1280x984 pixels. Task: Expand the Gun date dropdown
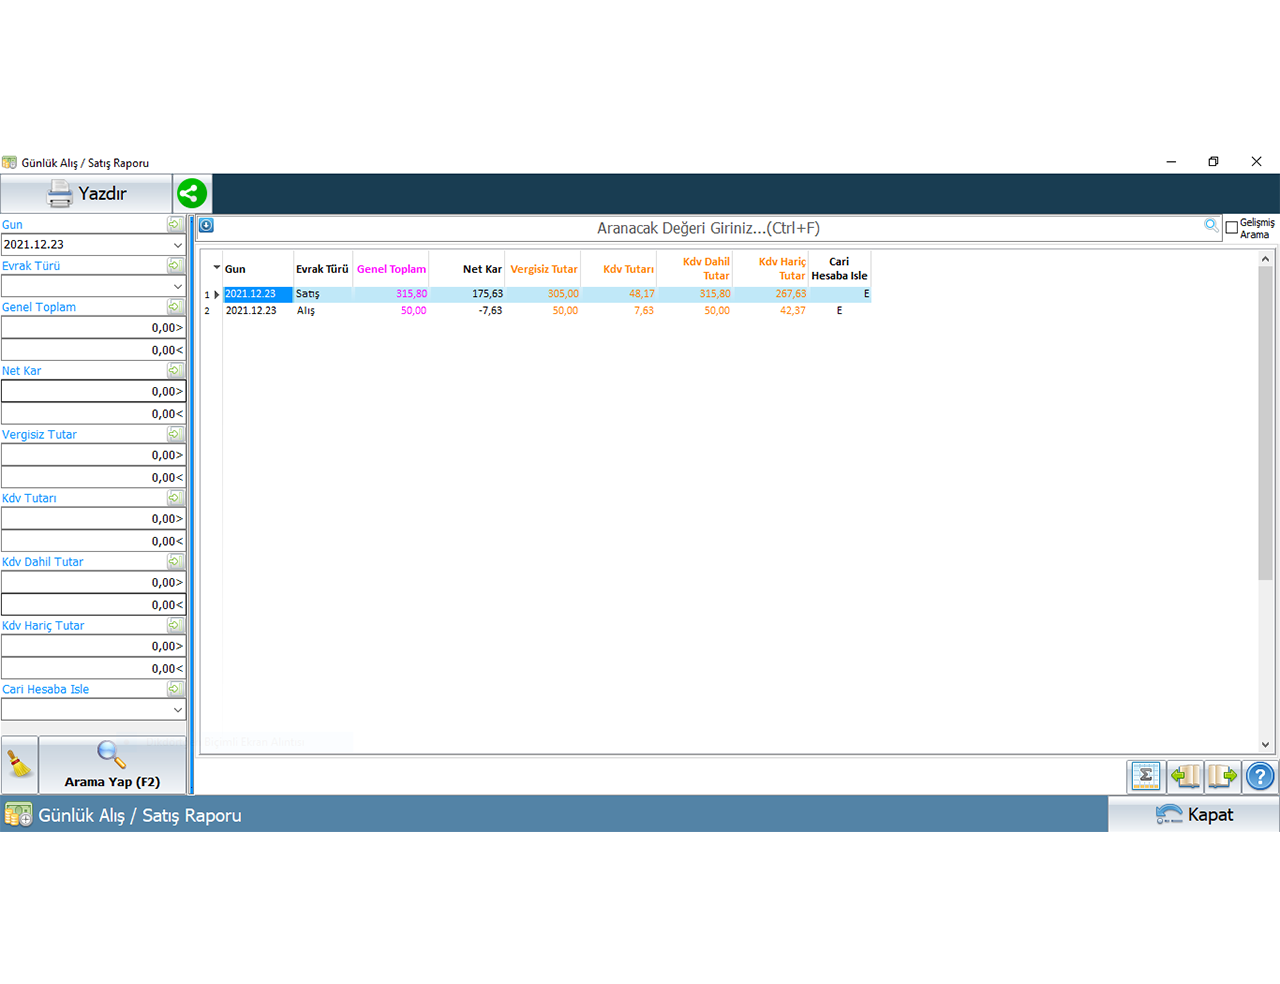click(177, 245)
